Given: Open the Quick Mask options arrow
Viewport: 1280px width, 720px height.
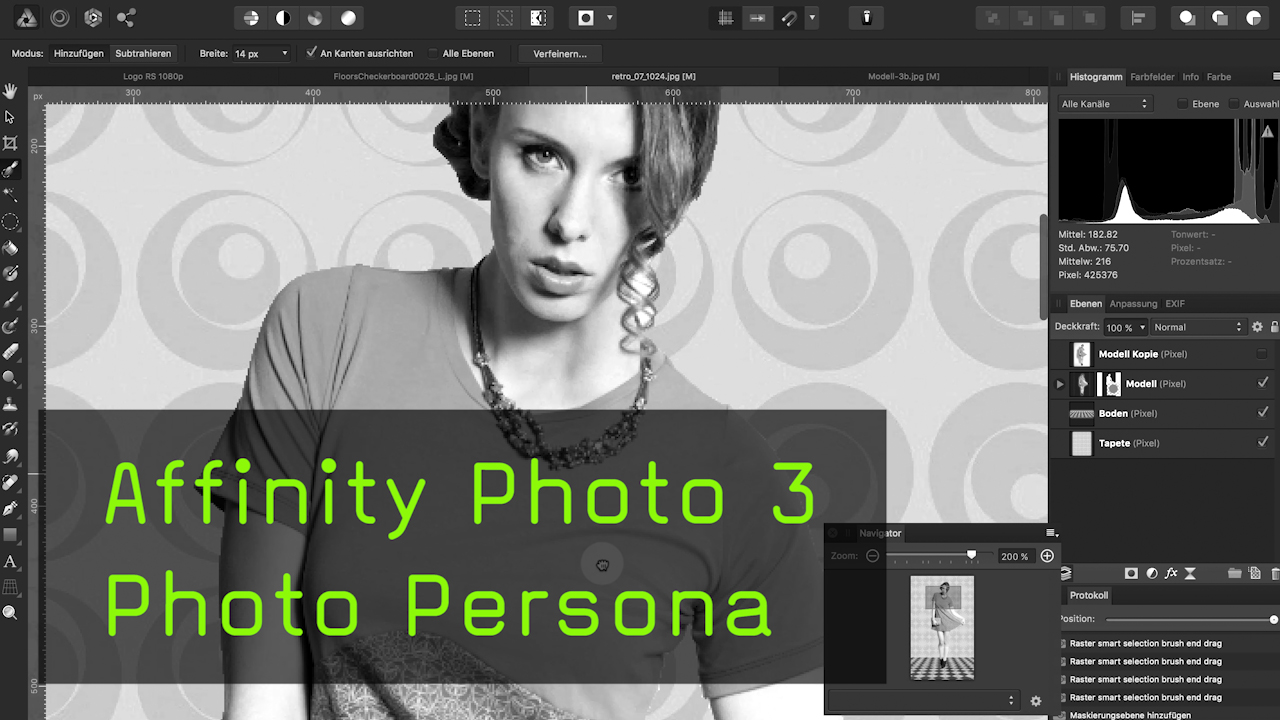Looking at the screenshot, I should (x=610, y=18).
